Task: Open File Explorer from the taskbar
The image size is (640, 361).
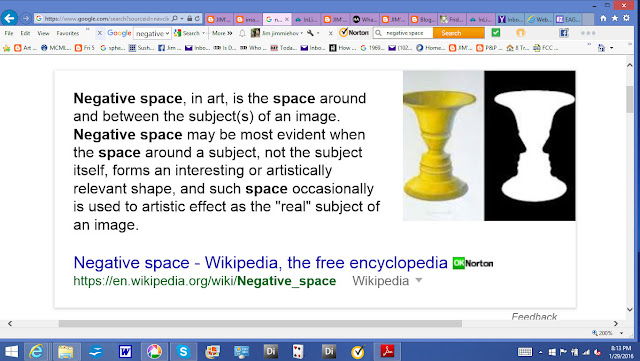Action: 65,351
